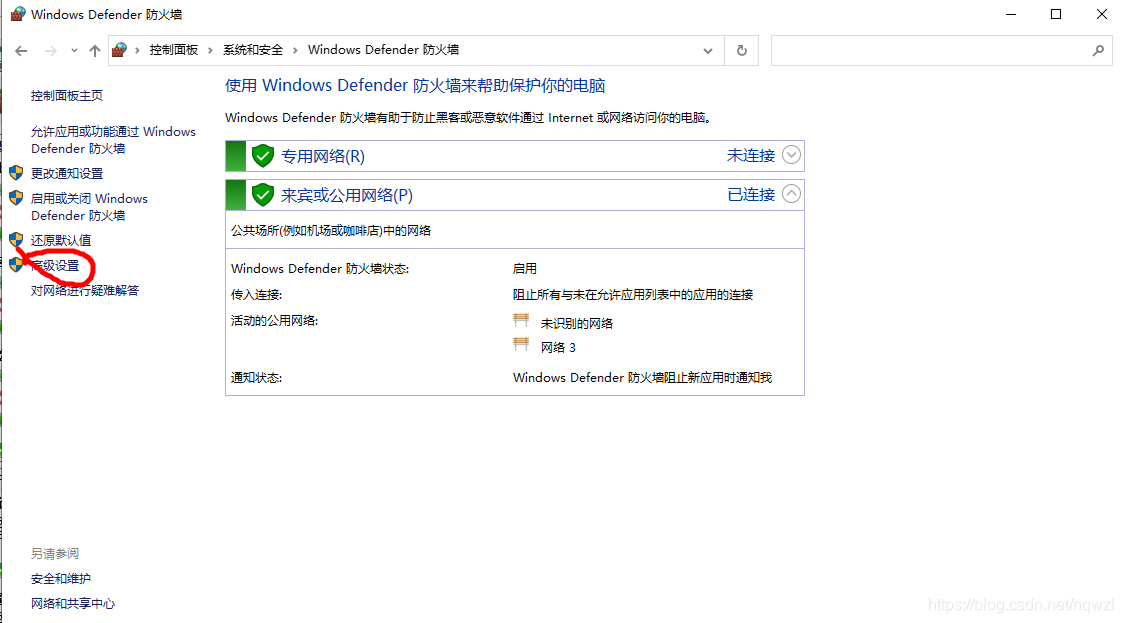The image size is (1123, 623).
Task: Click the 来宾或公用网络(P) heading
Action: 347,195
